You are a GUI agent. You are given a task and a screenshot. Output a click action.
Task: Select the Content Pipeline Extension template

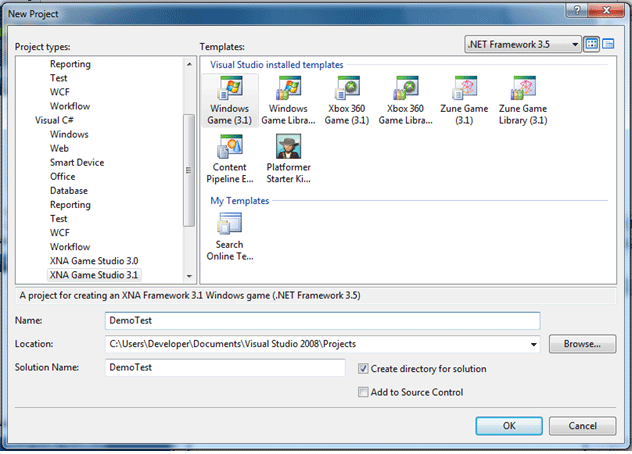[230, 159]
